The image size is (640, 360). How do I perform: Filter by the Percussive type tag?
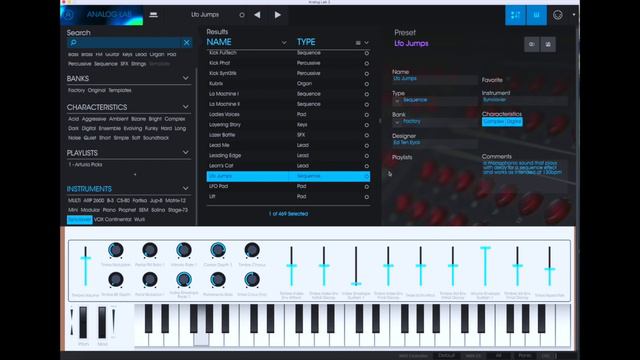tap(80, 64)
